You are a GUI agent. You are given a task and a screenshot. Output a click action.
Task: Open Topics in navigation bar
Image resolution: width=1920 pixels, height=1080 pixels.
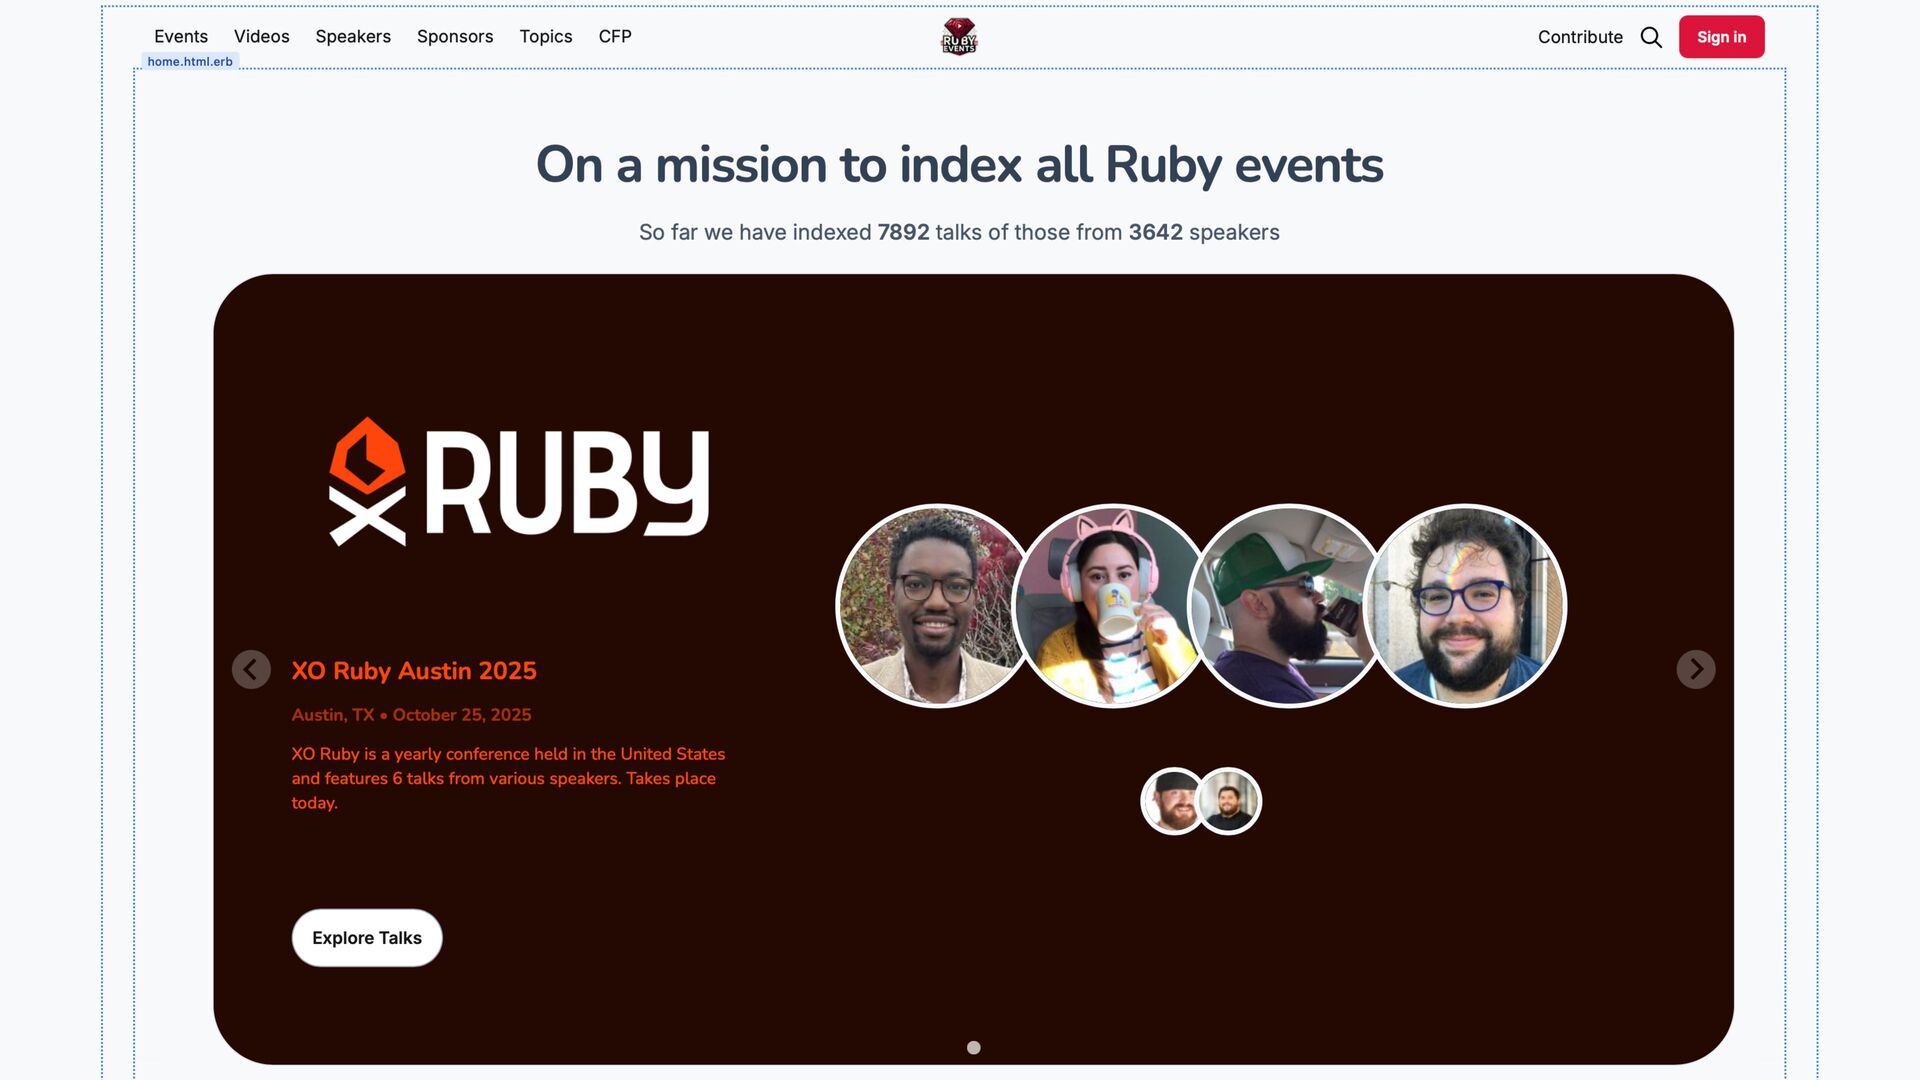tap(545, 36)
